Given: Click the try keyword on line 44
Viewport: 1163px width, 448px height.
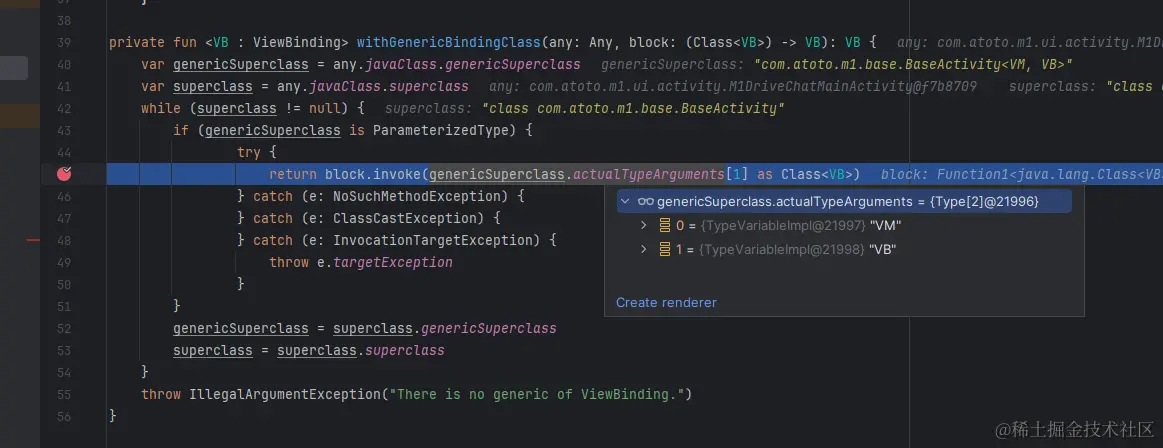Looking at the screenshot, I should [248, 152].
